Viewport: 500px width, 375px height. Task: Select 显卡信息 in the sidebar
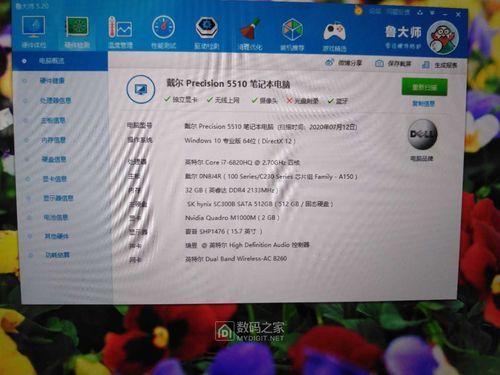(55, 179)
